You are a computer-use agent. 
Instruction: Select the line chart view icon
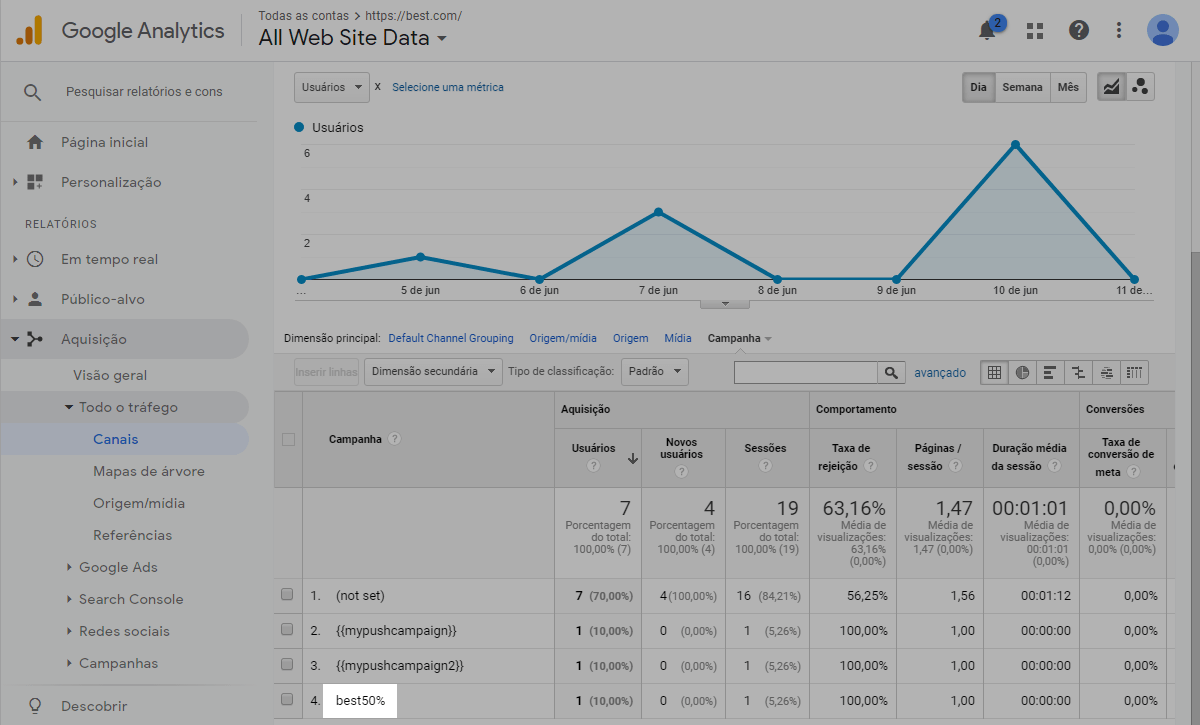point(1111,87)
